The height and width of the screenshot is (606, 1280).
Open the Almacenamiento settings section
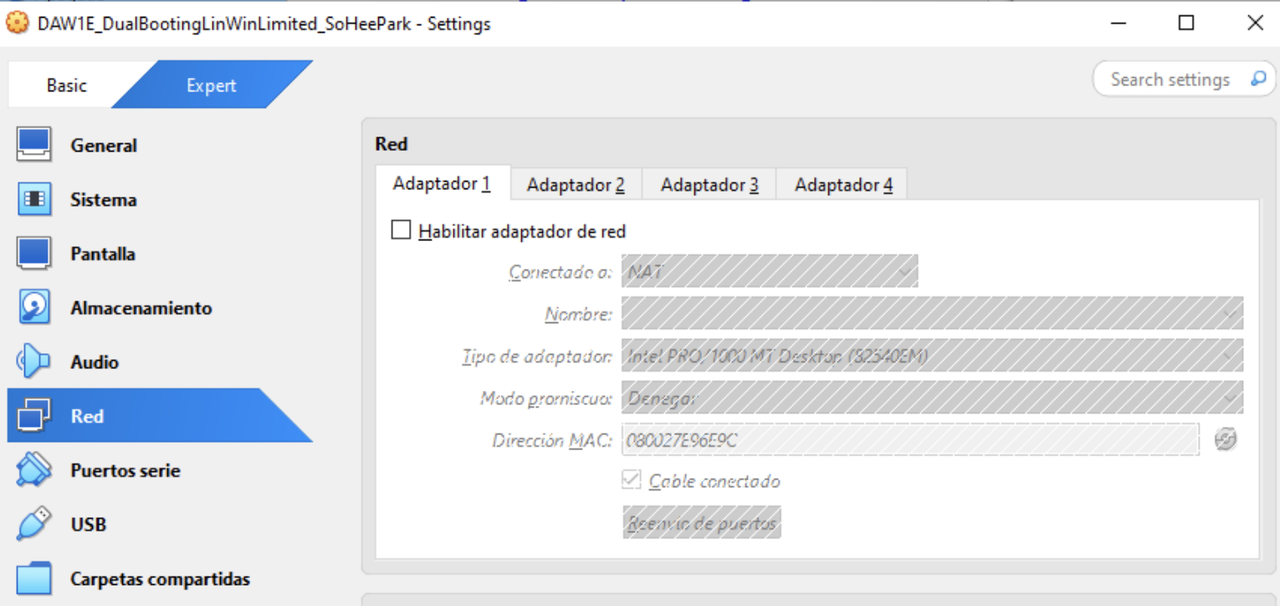point(160,307)
